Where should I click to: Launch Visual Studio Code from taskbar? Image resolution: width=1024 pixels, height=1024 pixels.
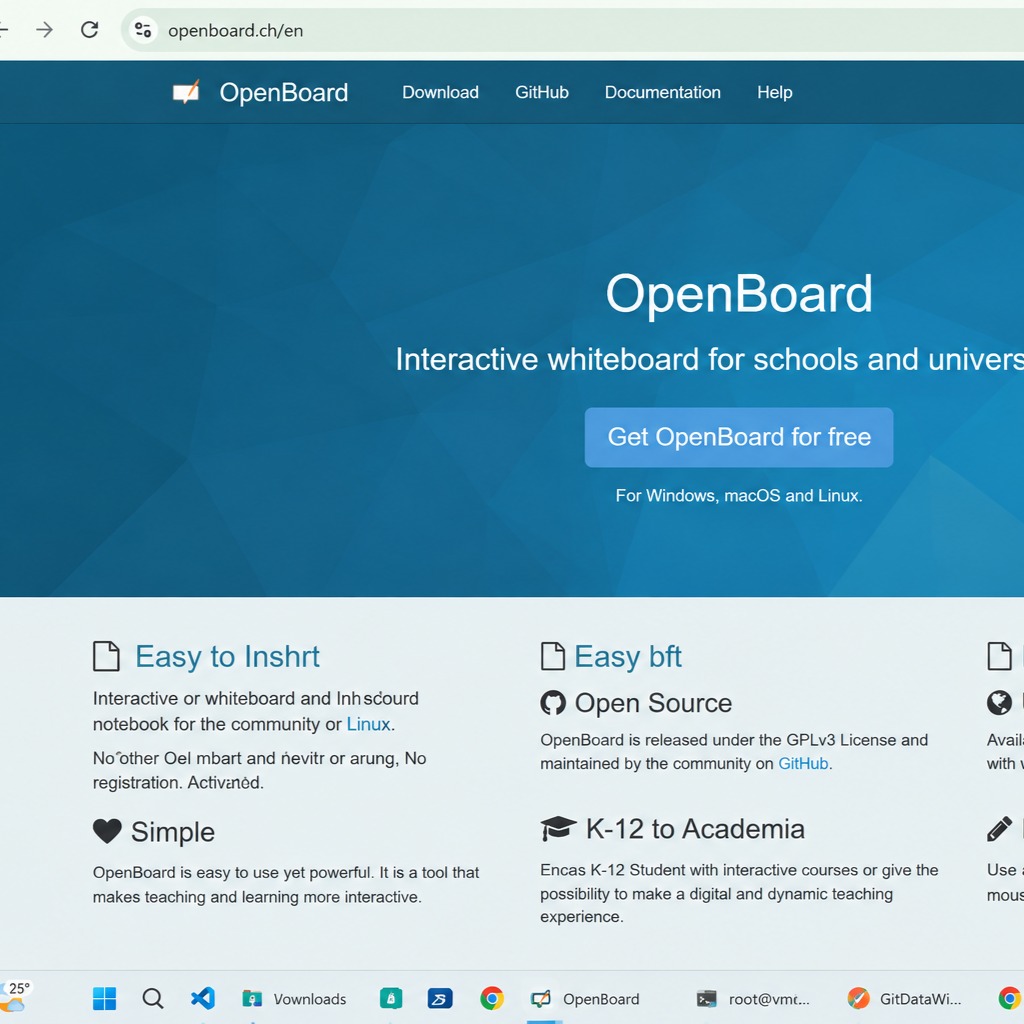202,999
